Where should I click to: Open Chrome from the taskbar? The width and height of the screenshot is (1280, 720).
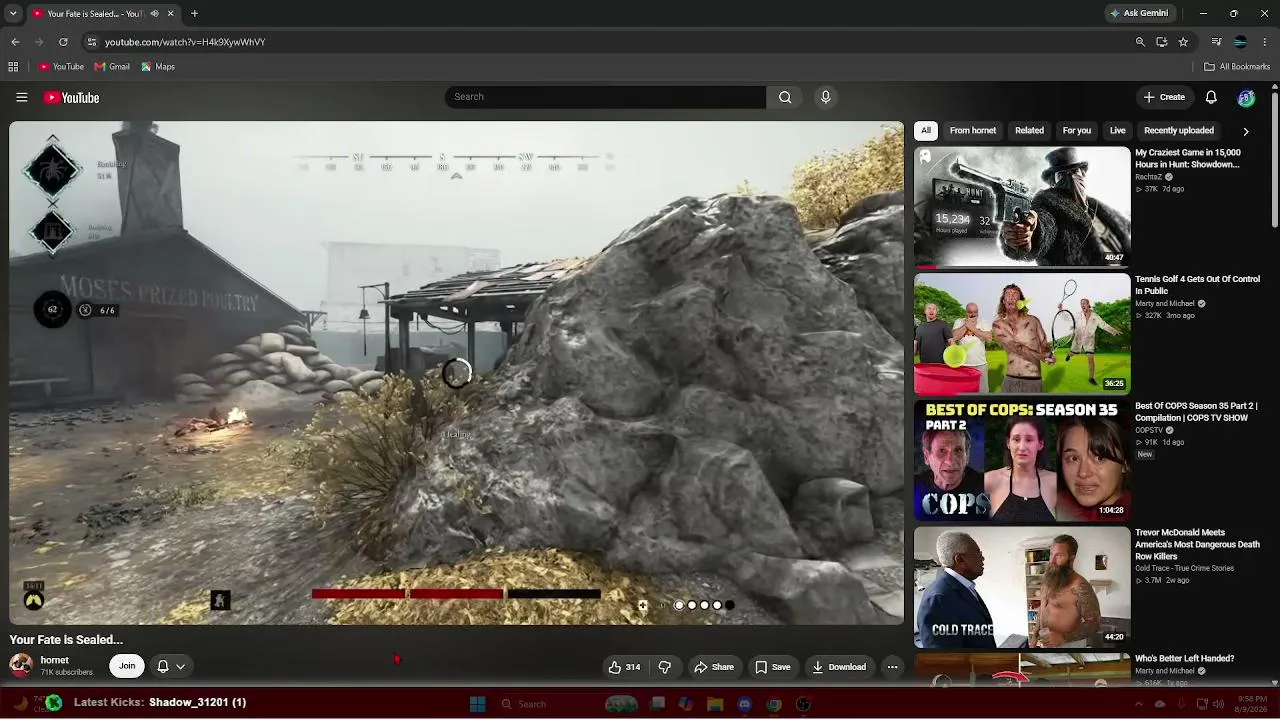[x=773, y=704]
